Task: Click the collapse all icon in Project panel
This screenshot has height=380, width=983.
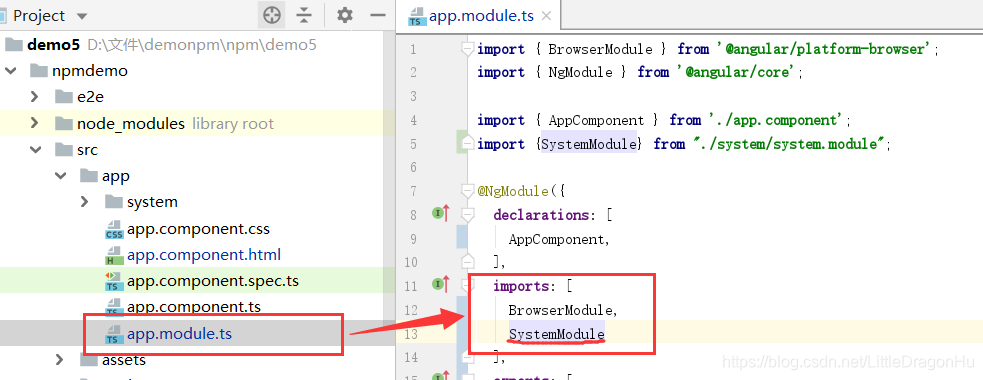Action: pyautogui.click(x=304, y=15)
